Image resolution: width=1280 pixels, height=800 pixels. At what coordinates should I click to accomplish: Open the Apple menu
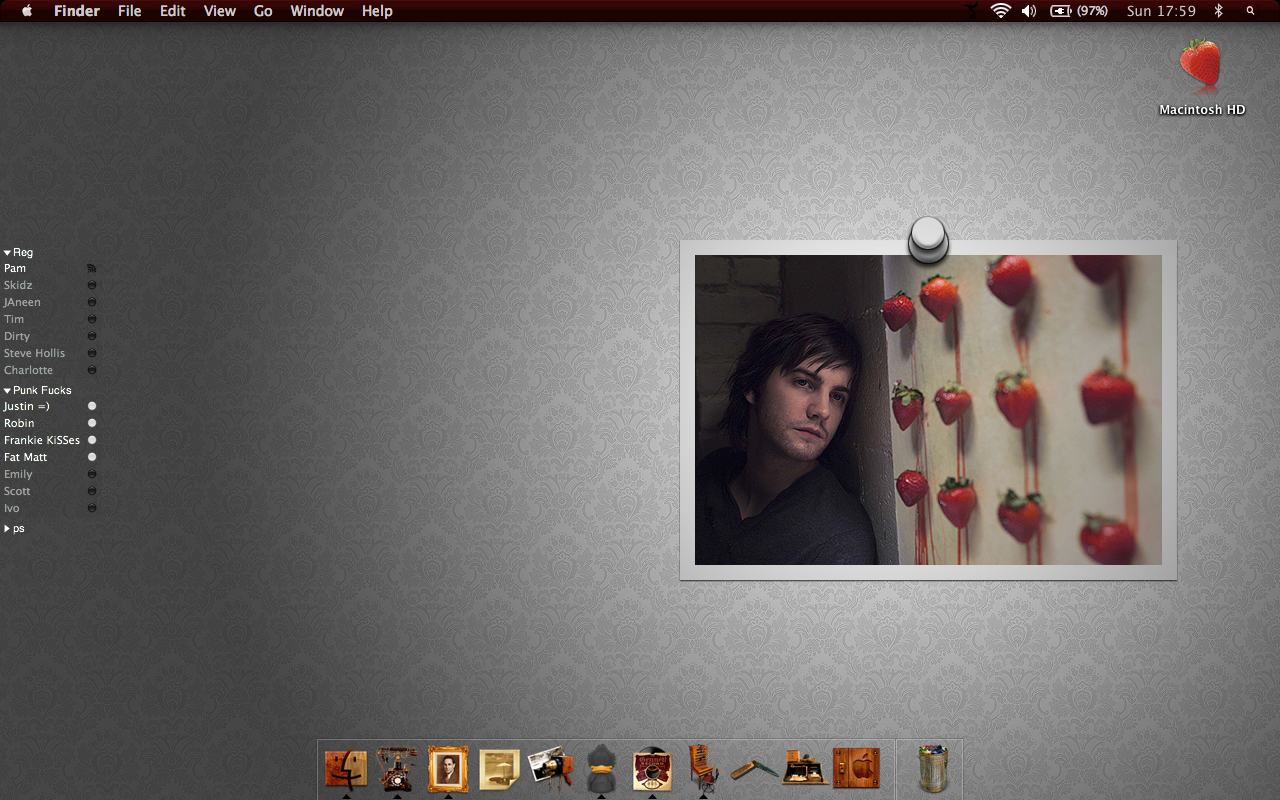click(27, 11)
